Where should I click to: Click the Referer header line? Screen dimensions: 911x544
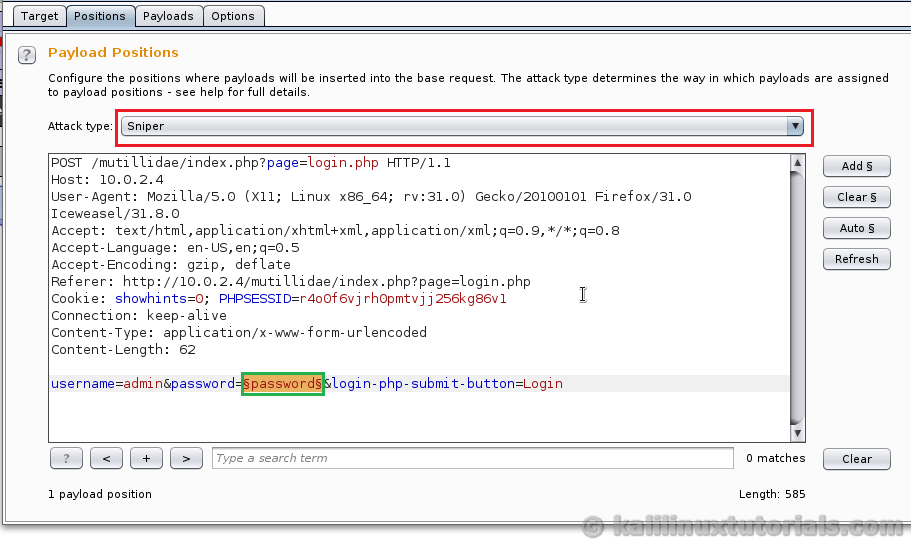(290, 281)
